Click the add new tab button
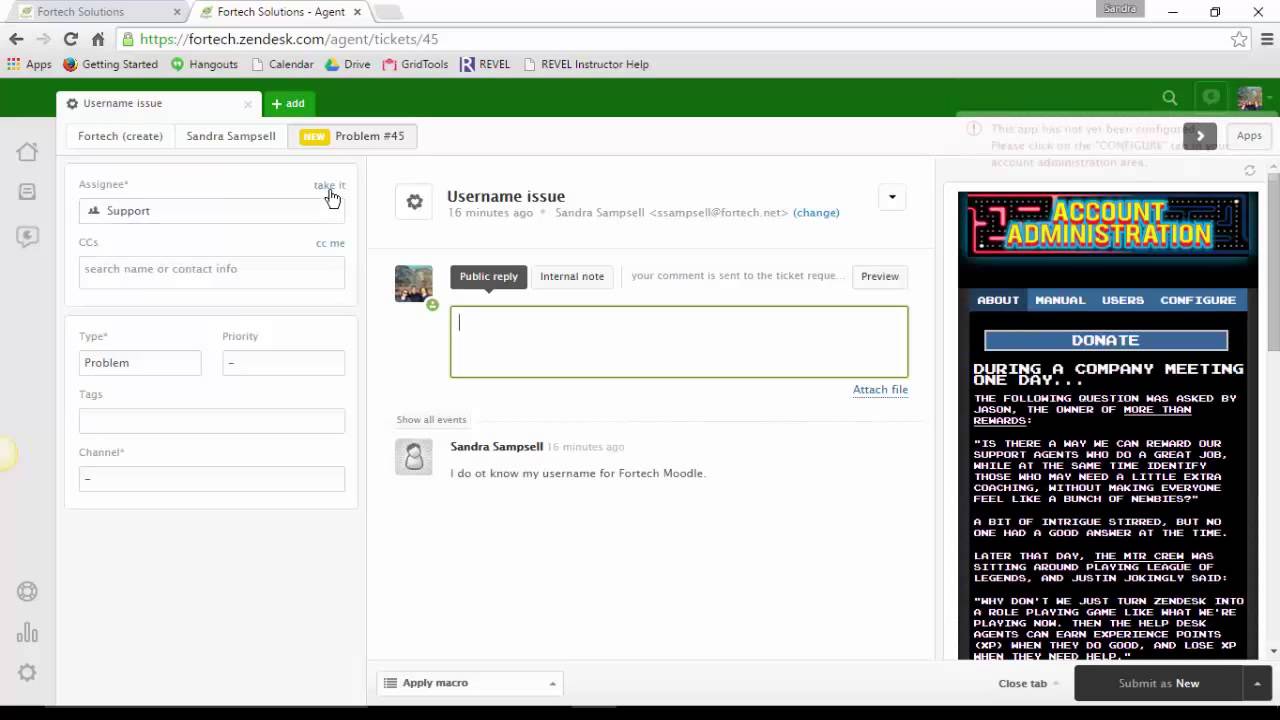 (288, 103)
